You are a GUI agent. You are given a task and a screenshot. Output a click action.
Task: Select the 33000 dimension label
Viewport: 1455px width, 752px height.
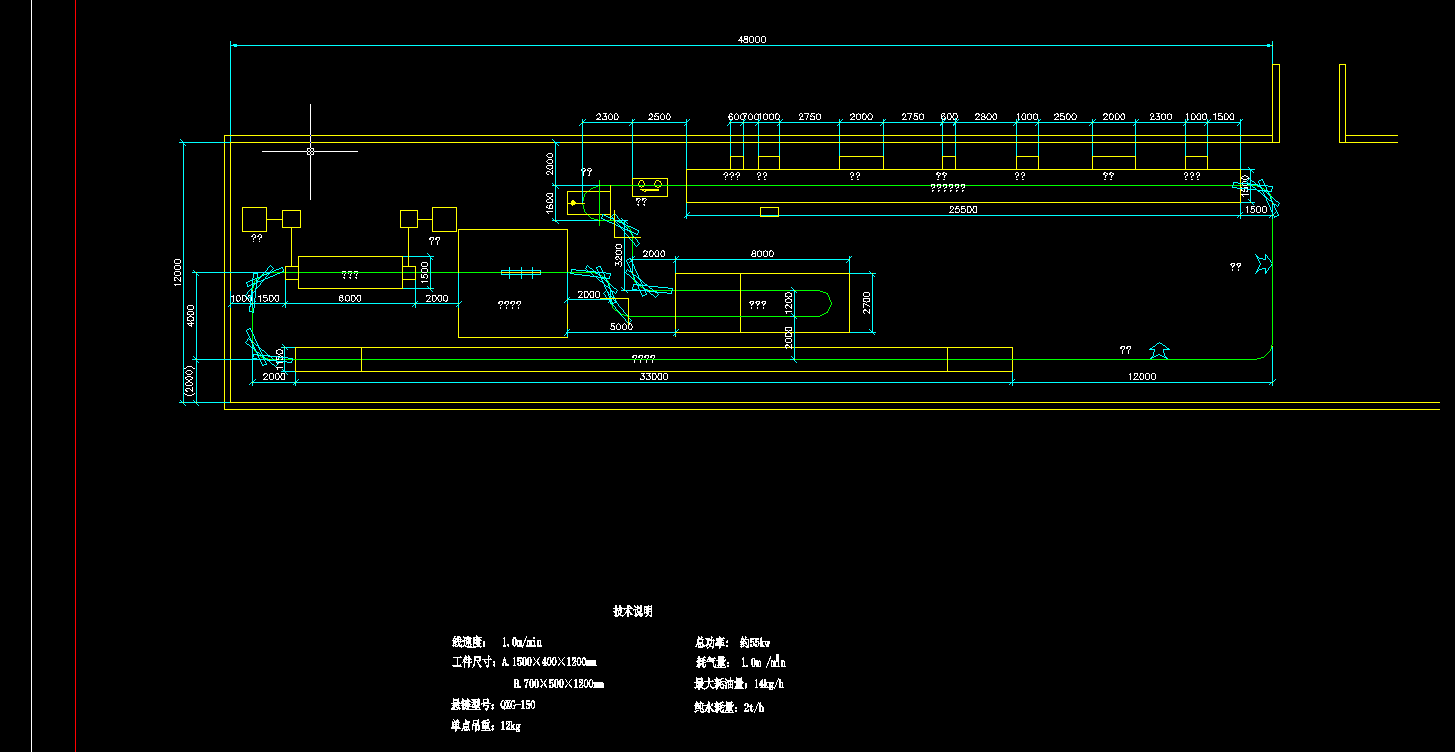654,377
